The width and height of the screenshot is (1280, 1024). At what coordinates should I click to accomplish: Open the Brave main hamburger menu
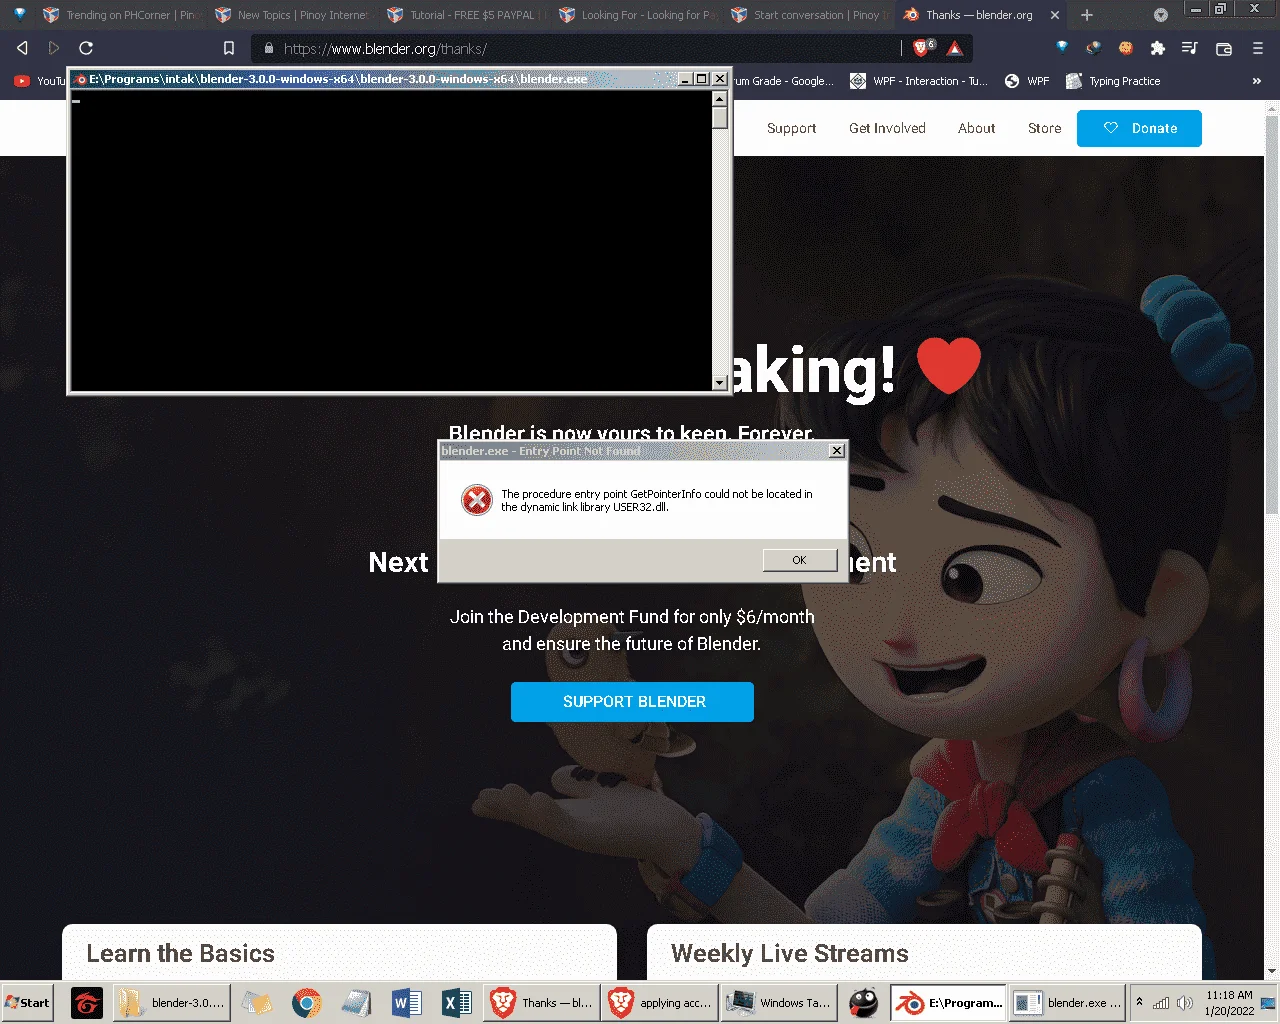coord(1258,48)
